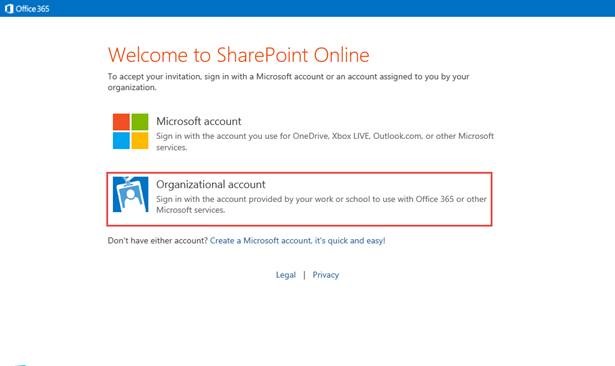615x366 pixels.
Task: Open Create a Microsoft account link
Action: [x=298, y=240]
